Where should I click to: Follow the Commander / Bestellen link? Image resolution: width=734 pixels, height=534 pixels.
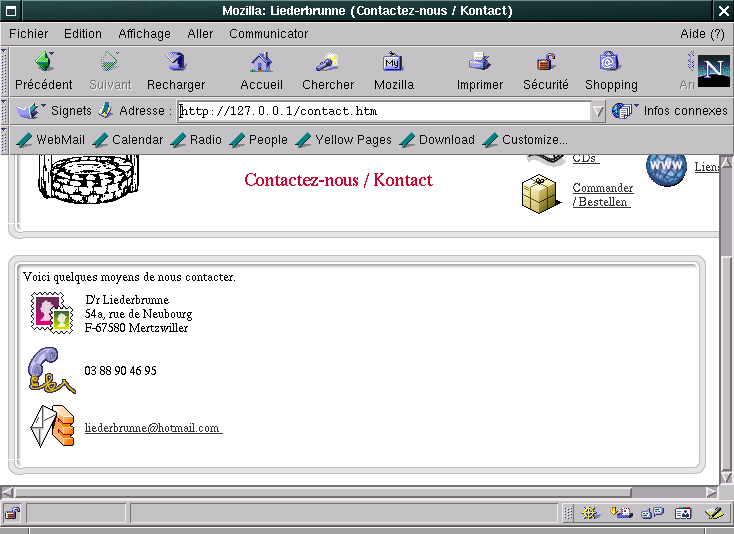(x=602, y=195)
